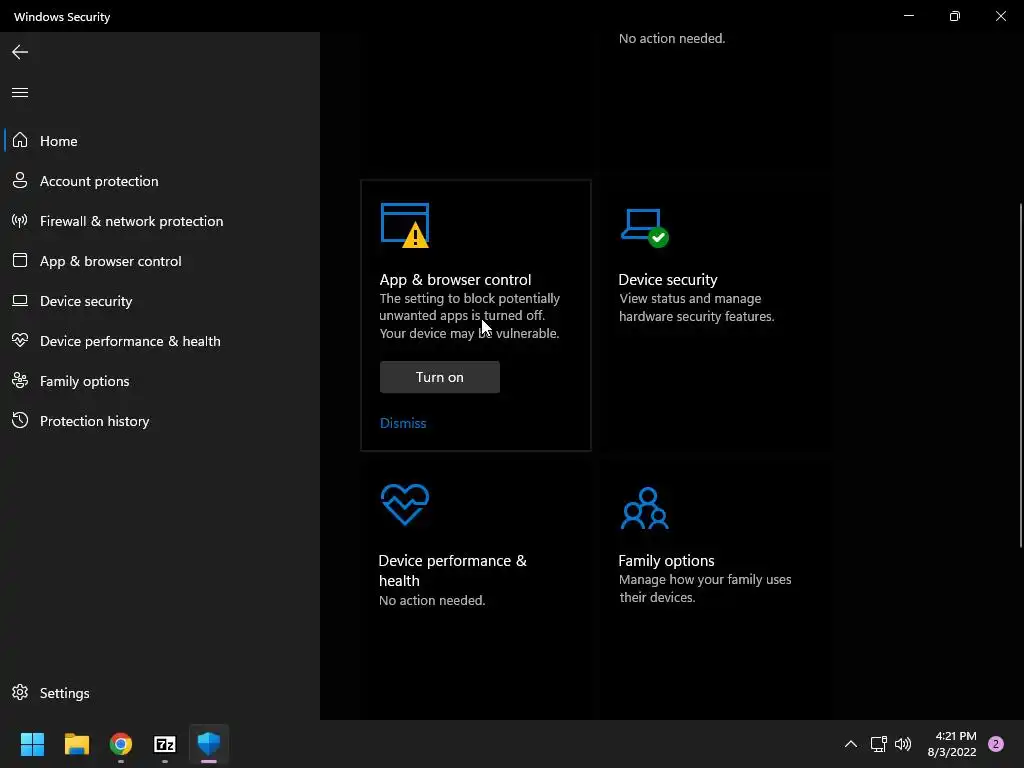1024x768 pixels.
Task: Click the Device performance heart tile icon
Action: point(405,504)
